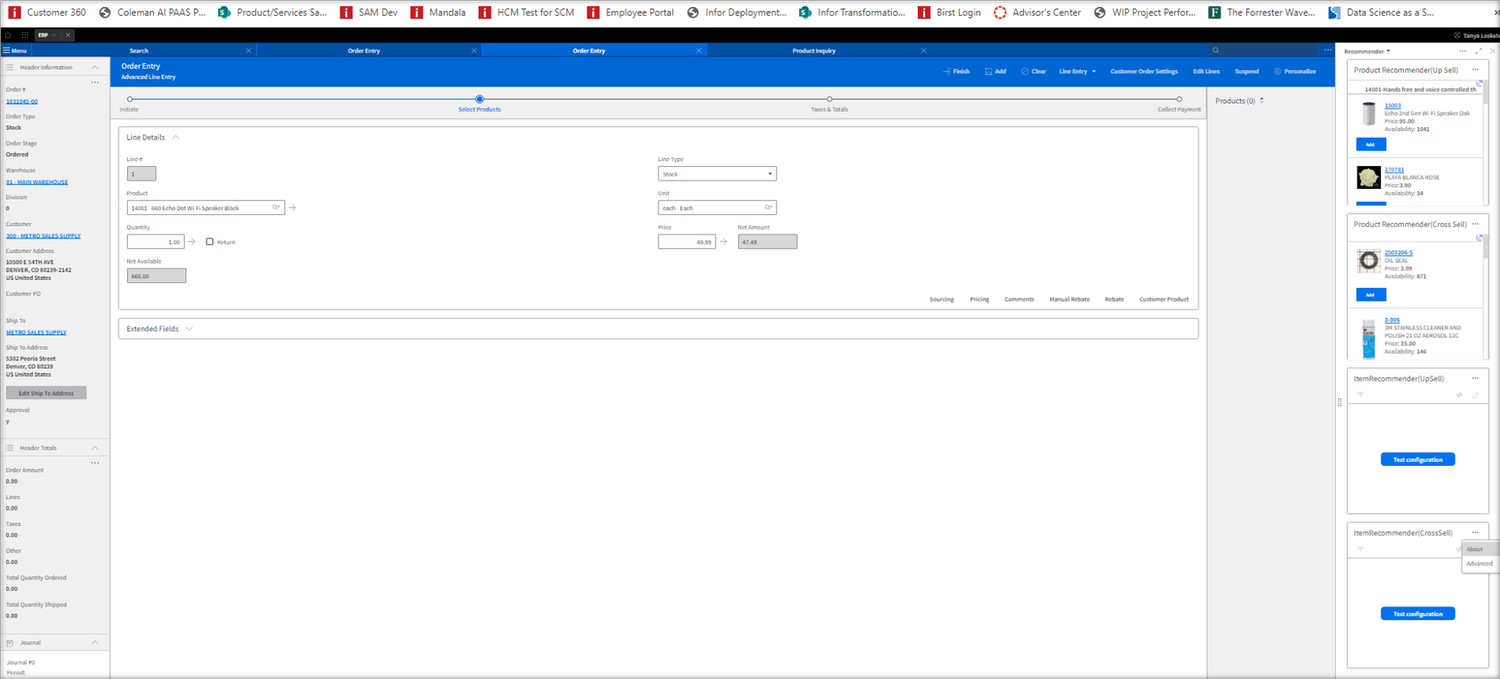Viewport: 1500px width, 679px height.
Task: Click the Select Products step marker
Action: pyautogui.click(x=479, y=99)
